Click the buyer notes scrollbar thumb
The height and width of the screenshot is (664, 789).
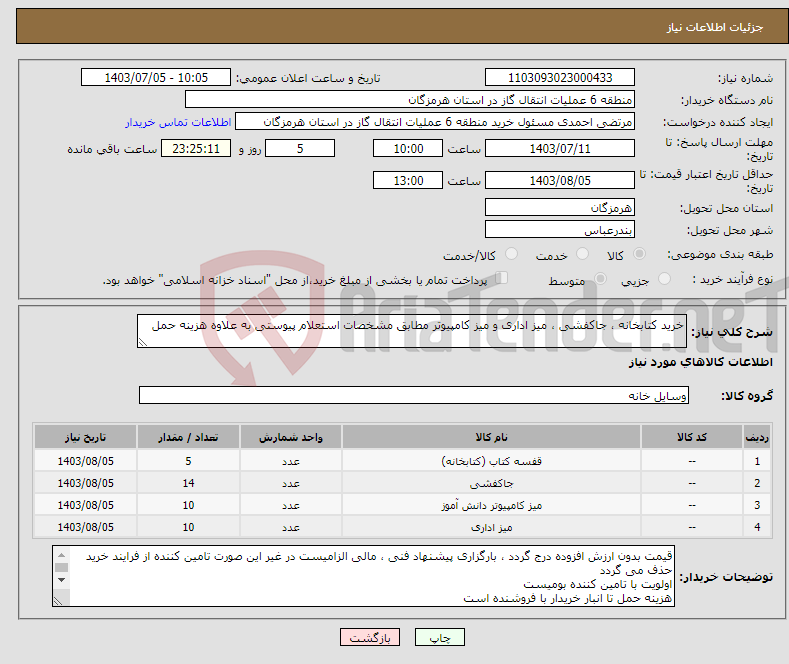tap(61, 567)
